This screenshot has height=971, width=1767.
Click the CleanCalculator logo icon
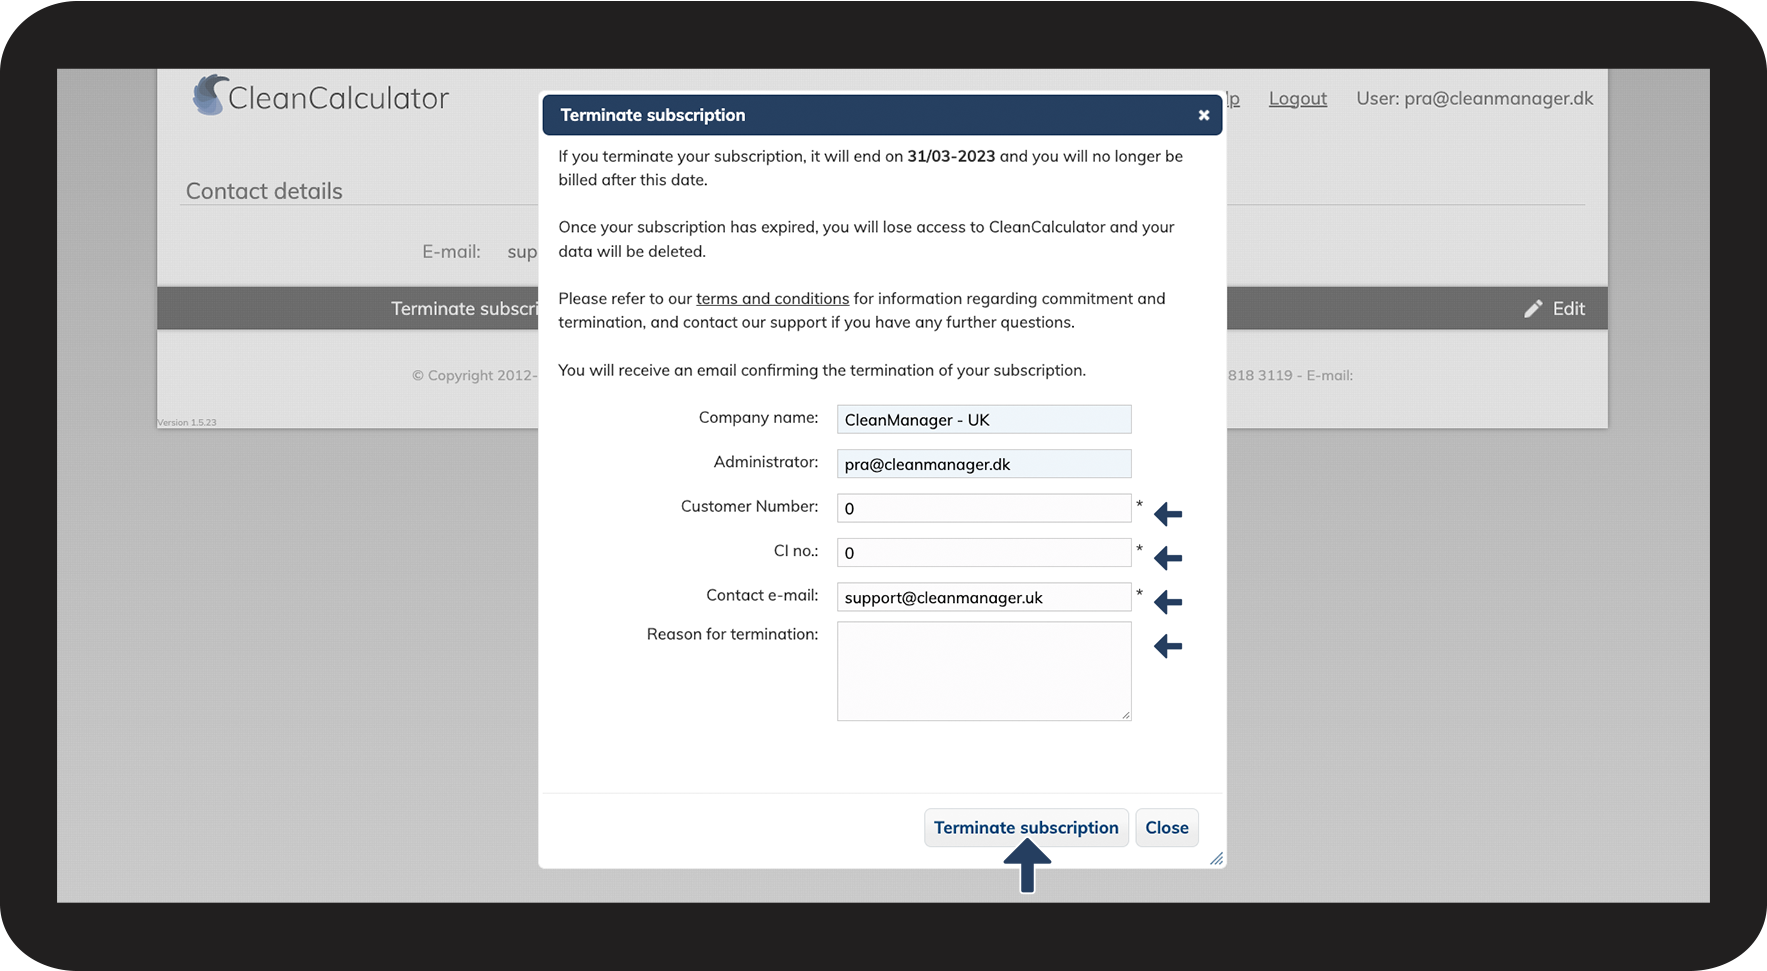(210, 95)
